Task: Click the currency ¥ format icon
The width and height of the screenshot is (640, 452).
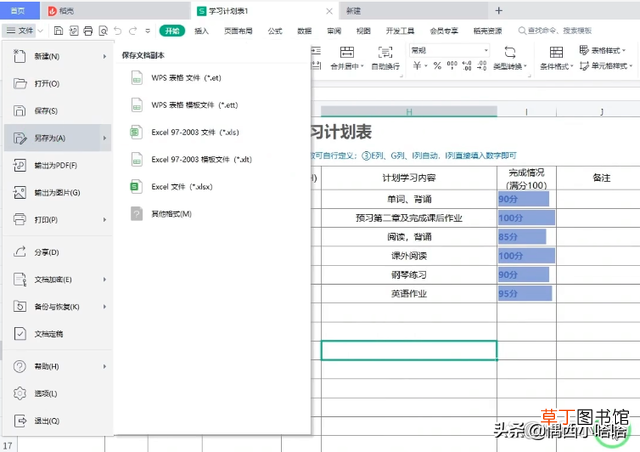Action: click(417, 66)
